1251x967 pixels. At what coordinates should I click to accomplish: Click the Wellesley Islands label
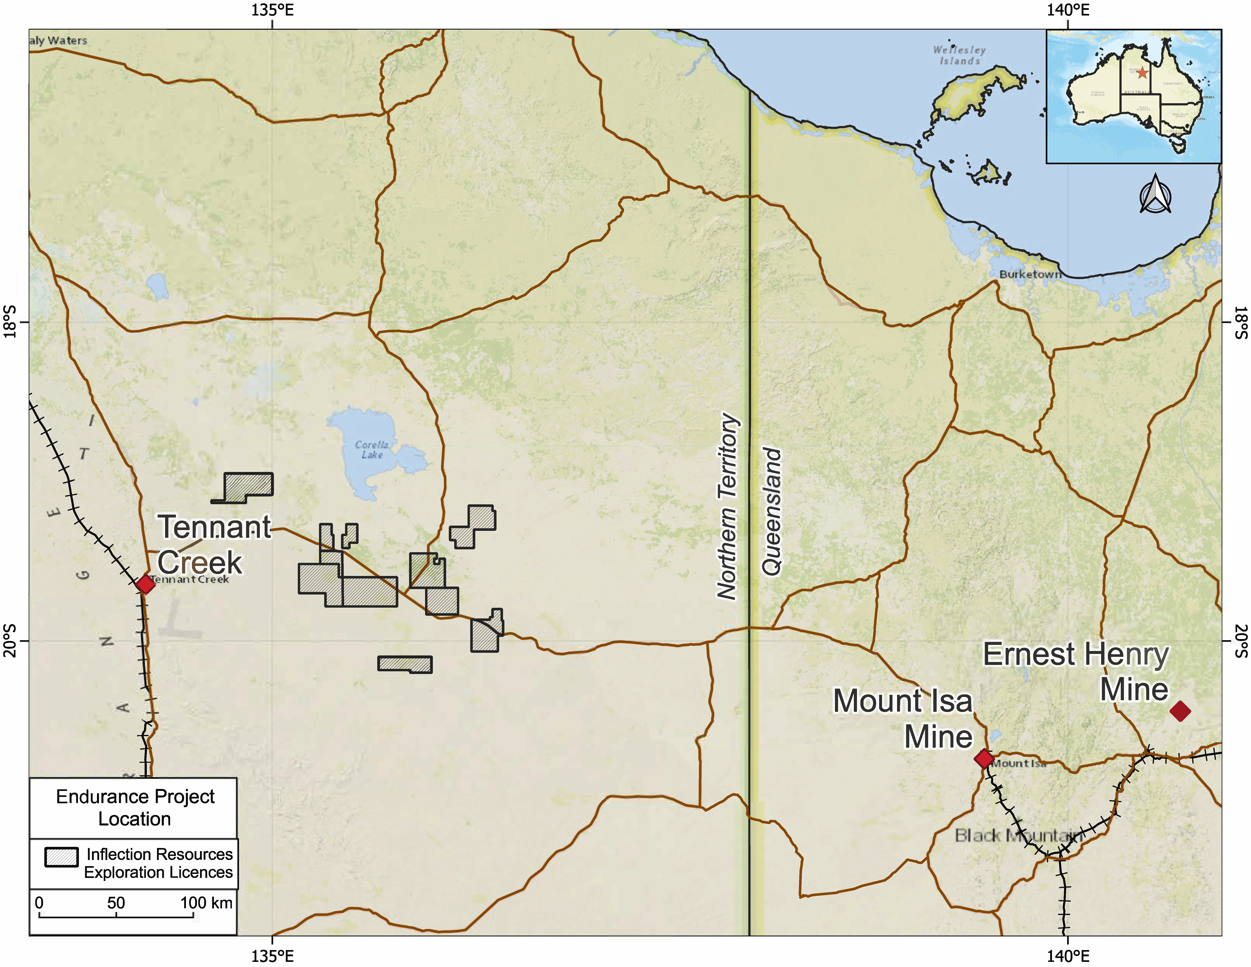click(x=959, y=55)
